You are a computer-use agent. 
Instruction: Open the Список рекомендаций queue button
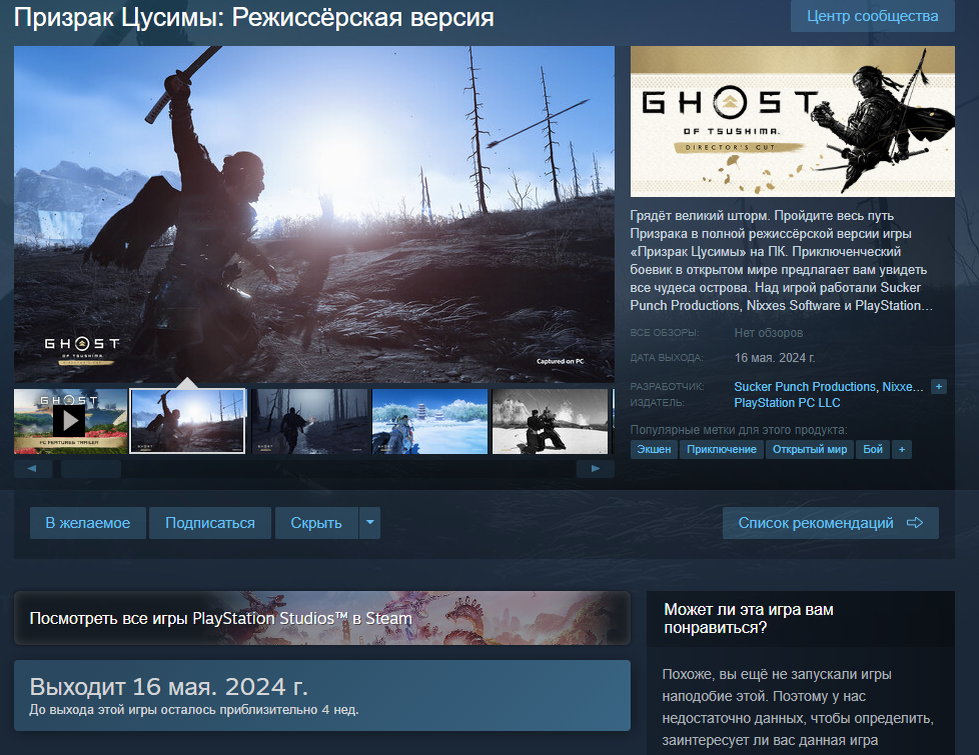pyautogui.click(x=830, y=523)
